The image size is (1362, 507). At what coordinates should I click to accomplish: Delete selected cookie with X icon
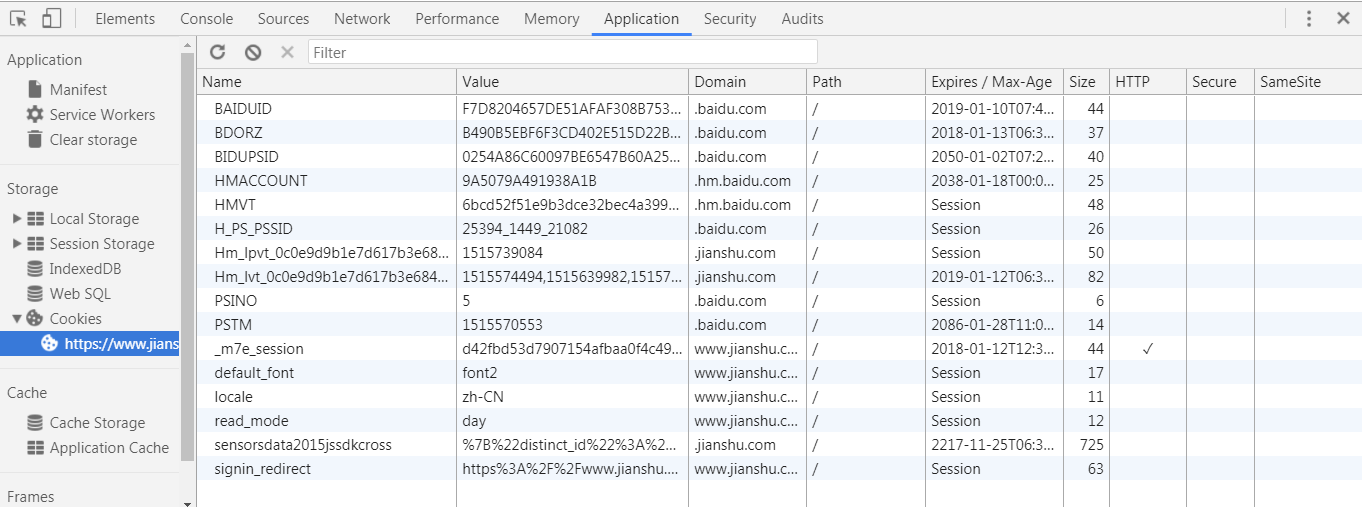287,52
